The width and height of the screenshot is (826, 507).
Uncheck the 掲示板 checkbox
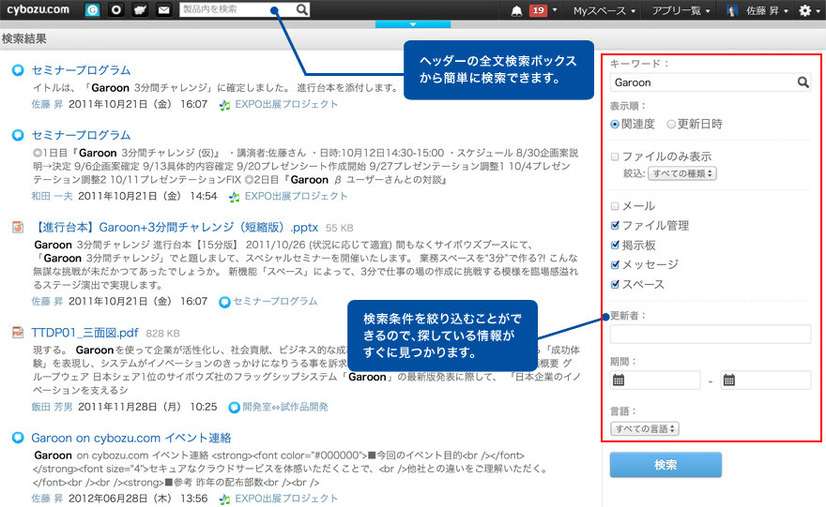point(615,245)
